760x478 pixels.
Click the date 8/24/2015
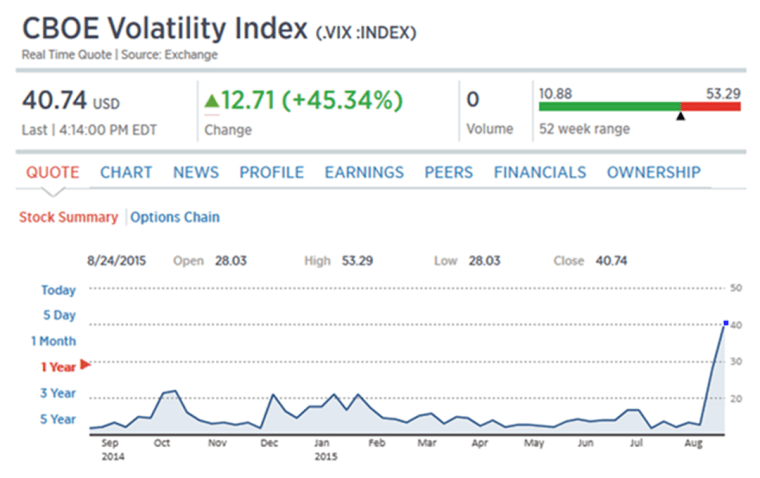(x=116, y=261)
